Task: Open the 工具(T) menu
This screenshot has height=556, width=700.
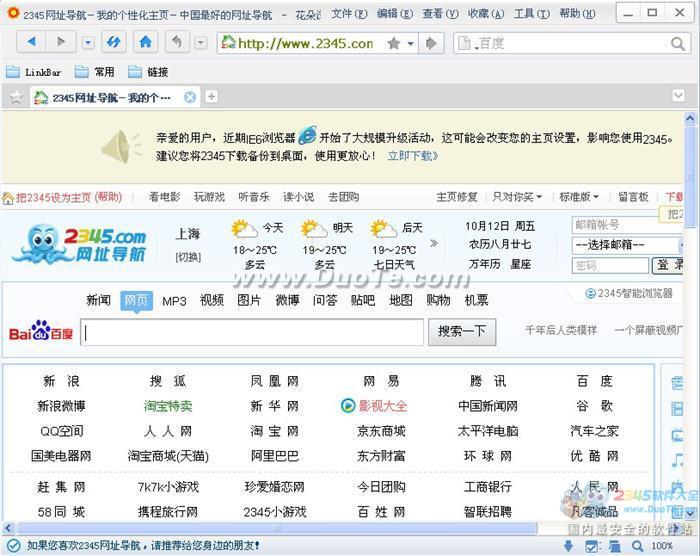Action: pos(531,14)
